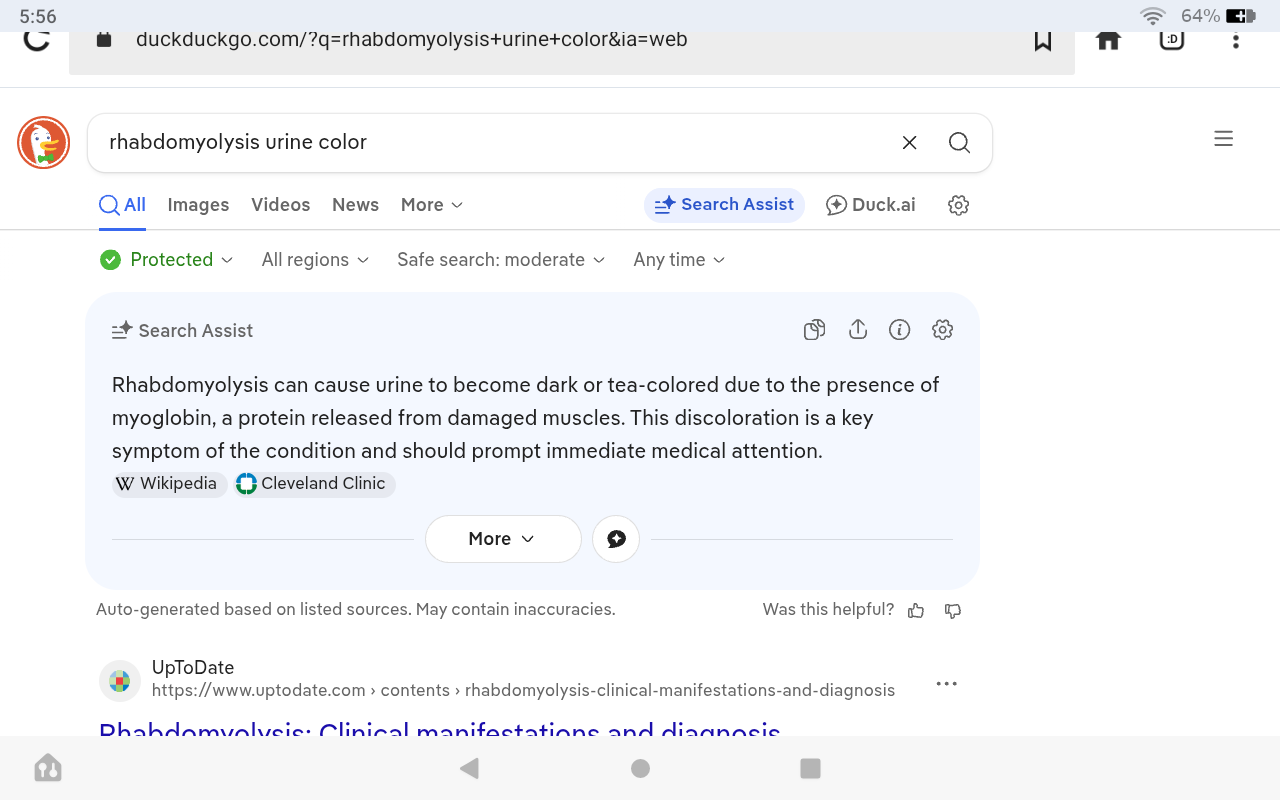1280x800 pixels.
Task: Toggle the Search Assist button
Action: click(x=724, y=205)
